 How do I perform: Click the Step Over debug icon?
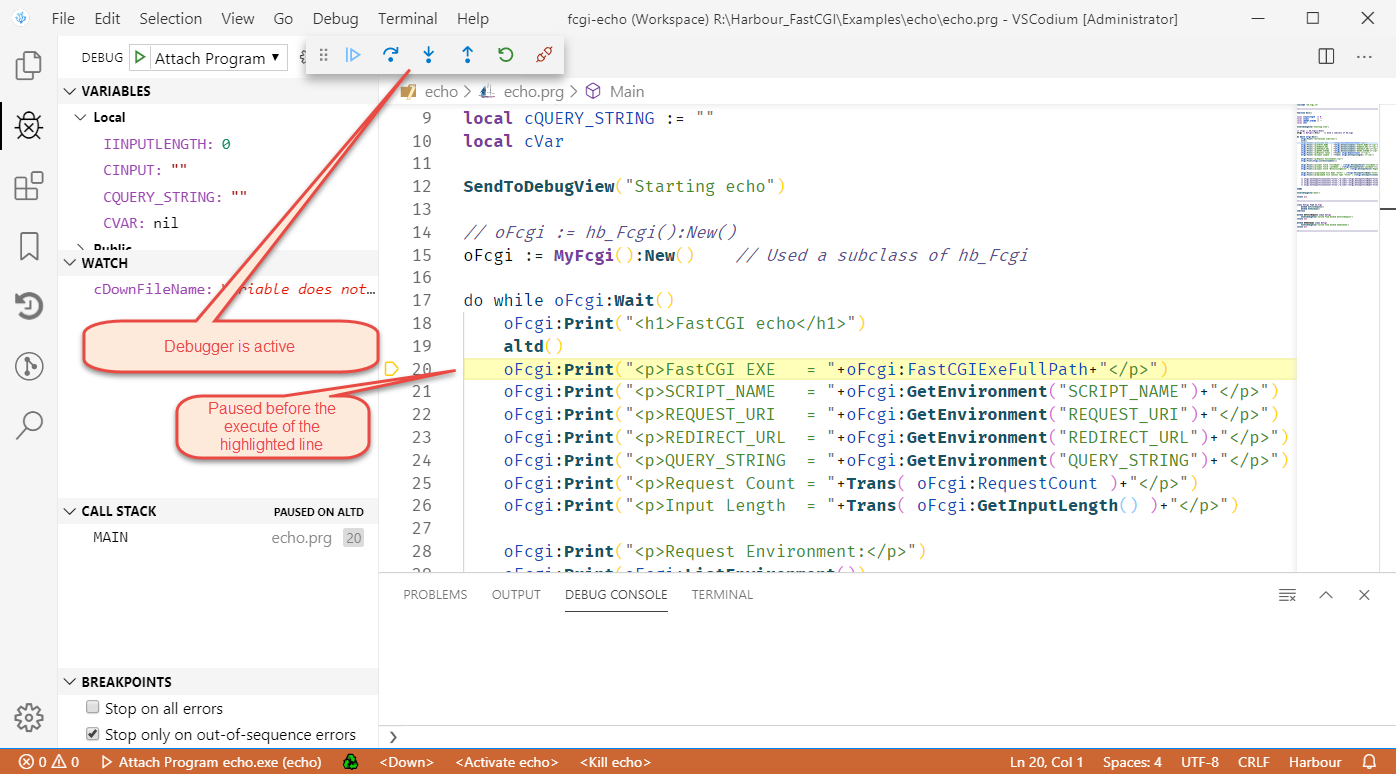(391, 55)
